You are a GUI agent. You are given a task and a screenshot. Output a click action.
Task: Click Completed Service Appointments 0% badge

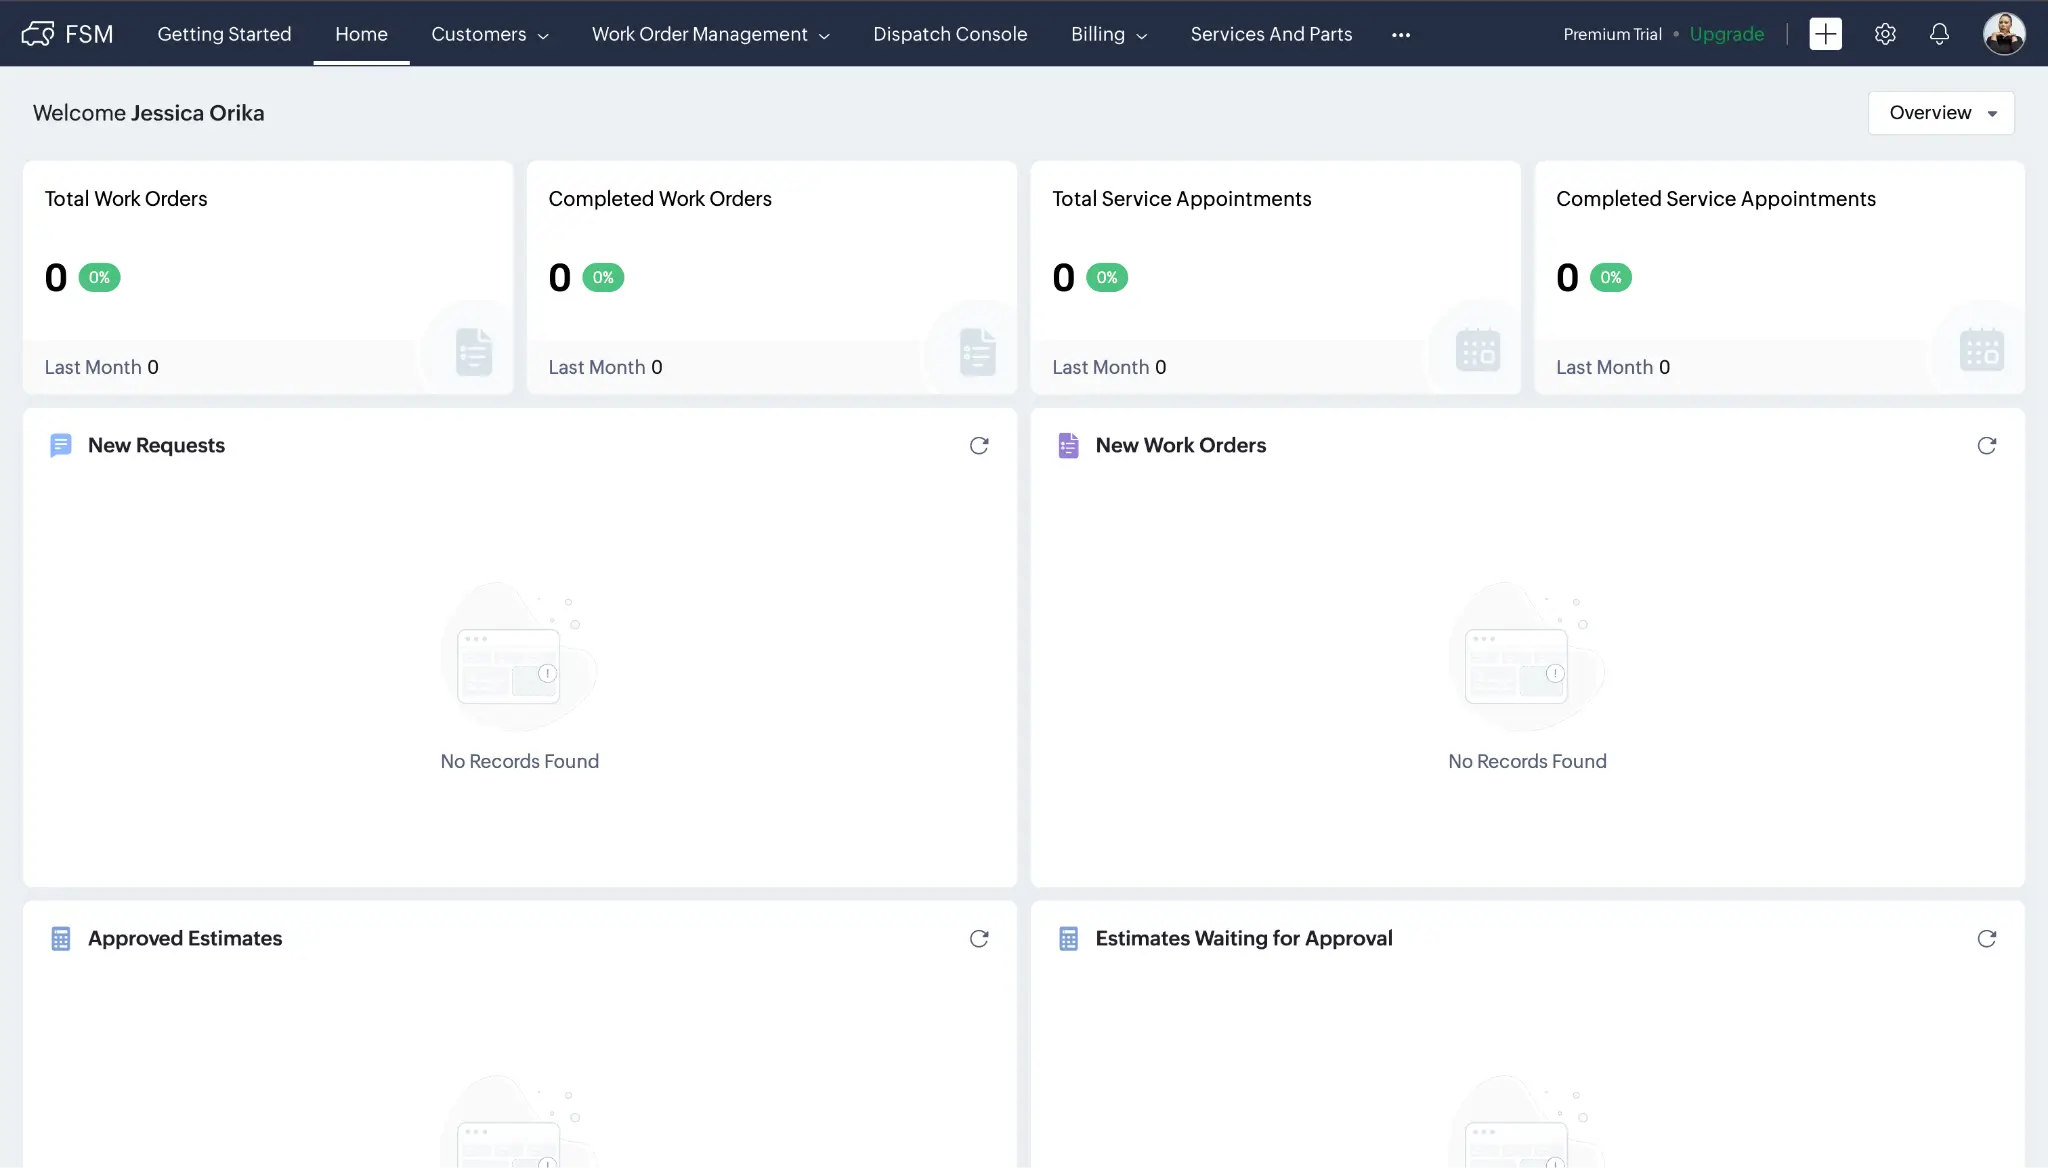tap(1611, 278)
